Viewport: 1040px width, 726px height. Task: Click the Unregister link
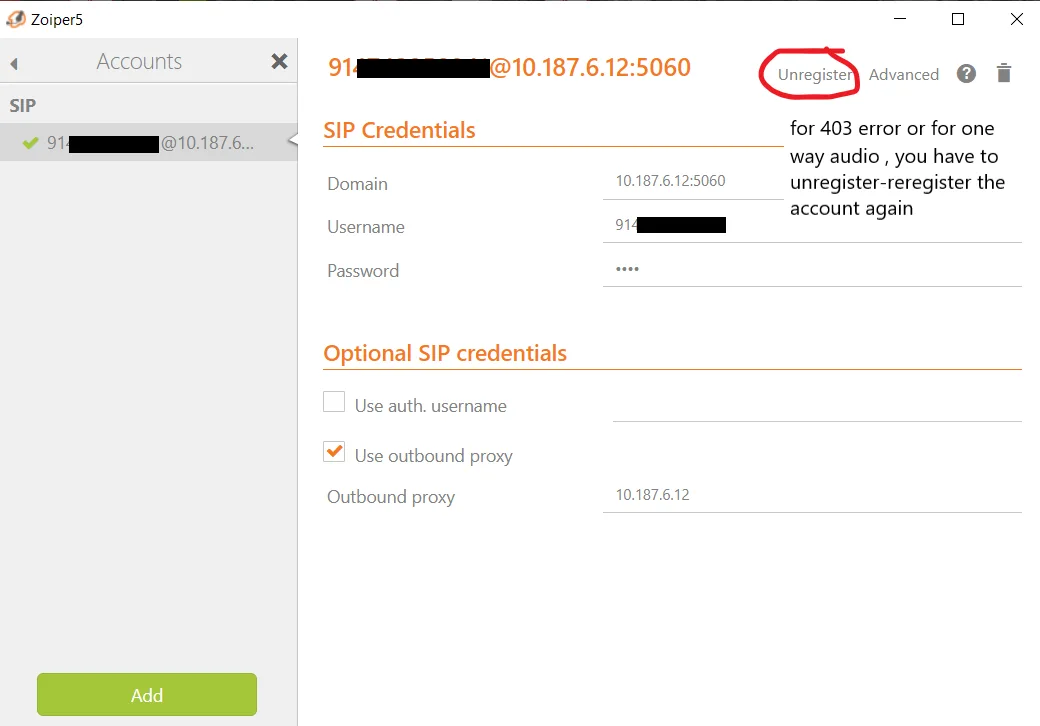pyautogui.click(x=816, y=75)
